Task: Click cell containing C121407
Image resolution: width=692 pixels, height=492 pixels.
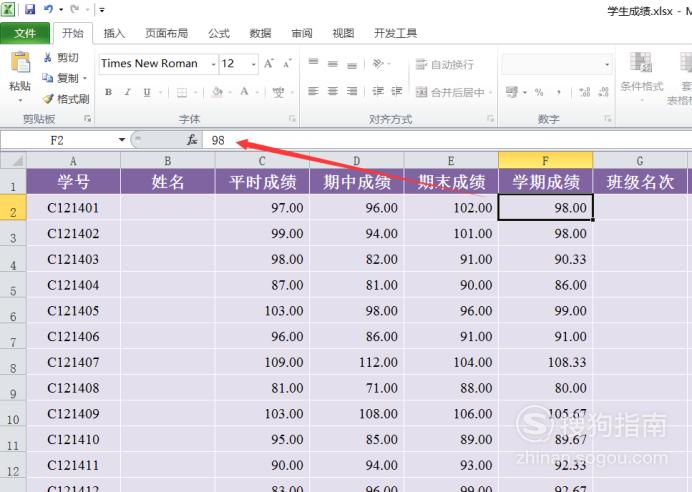Action: (x=73, y=362)
